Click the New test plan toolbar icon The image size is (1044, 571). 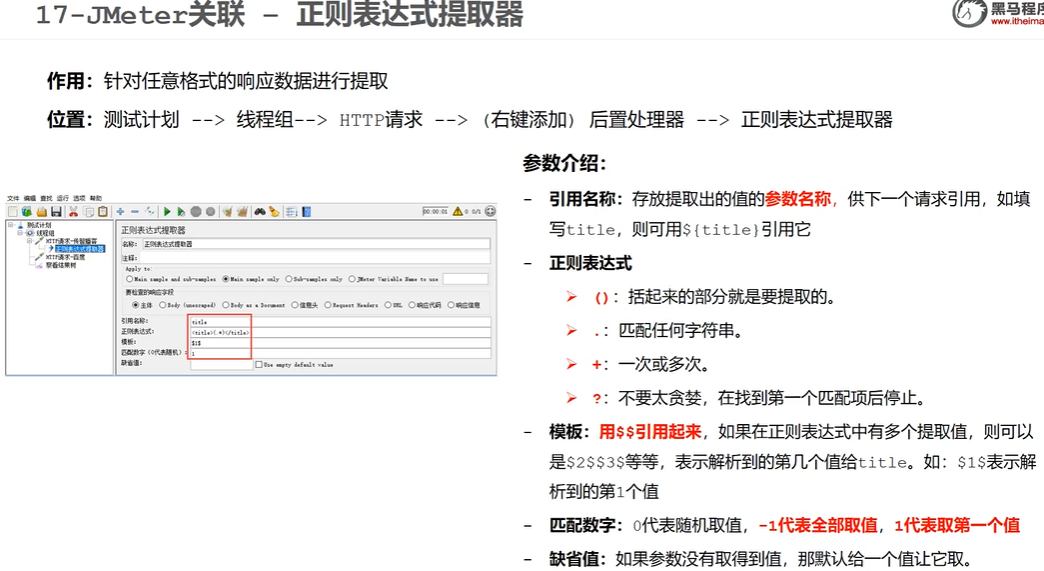coord(13,212)
